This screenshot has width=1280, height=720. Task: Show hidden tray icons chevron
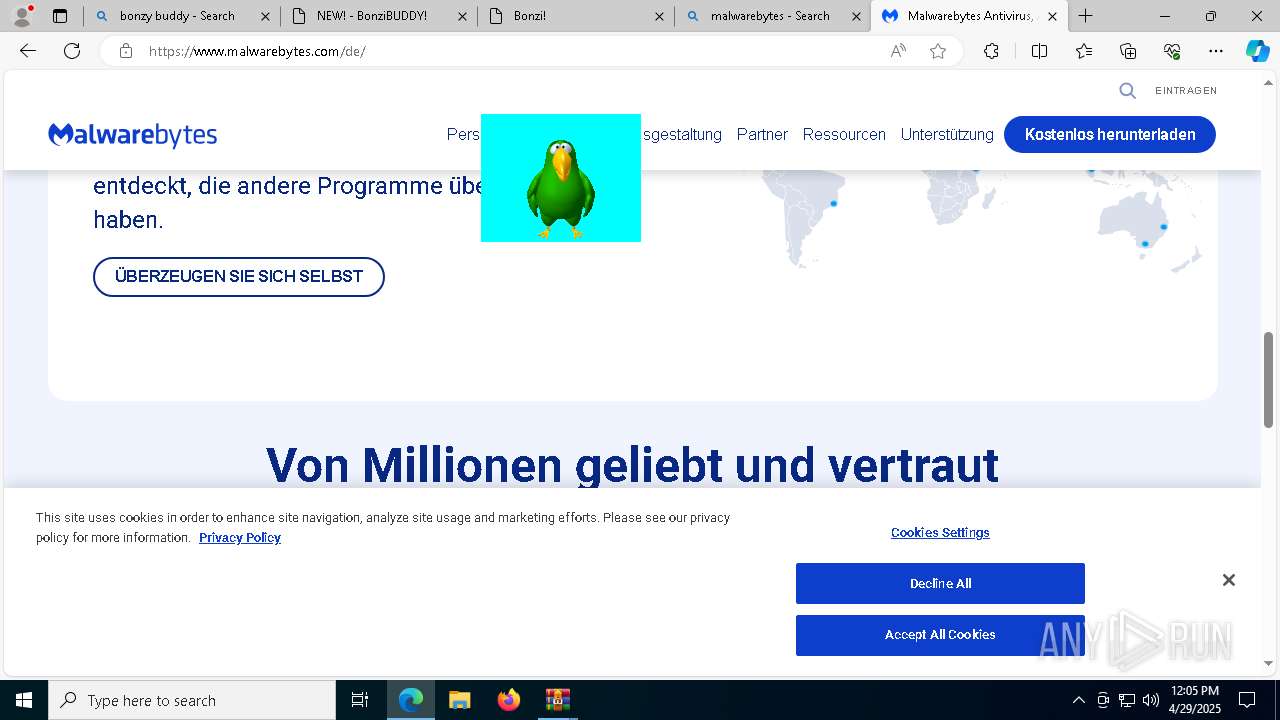tap(1078, 700)
